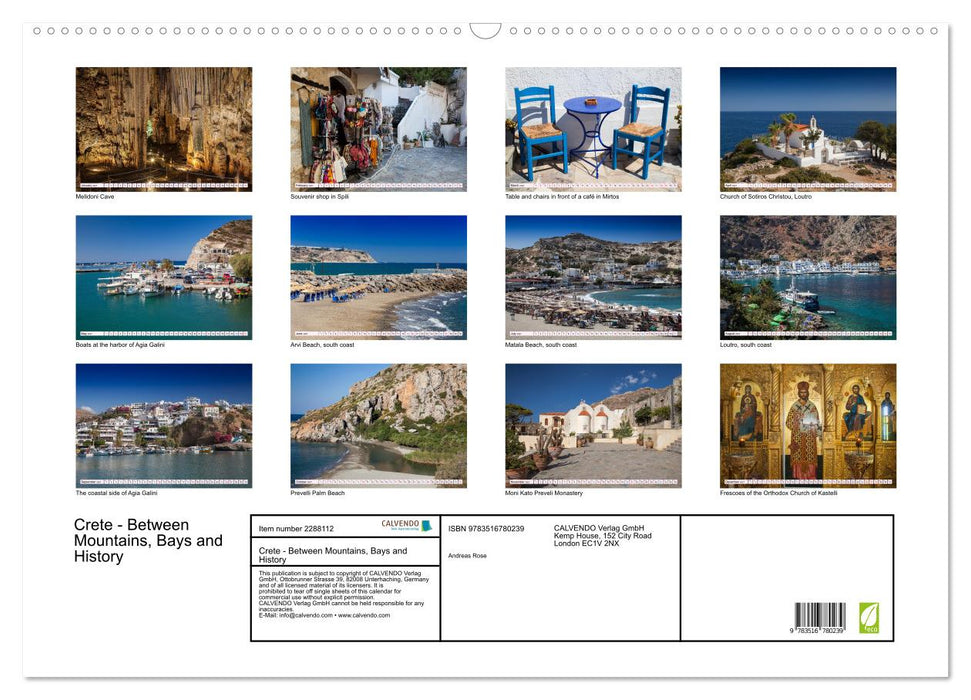Click caption 'Matala Beach, south coast'
Viewport: 971px width, 700px height.
541,344
